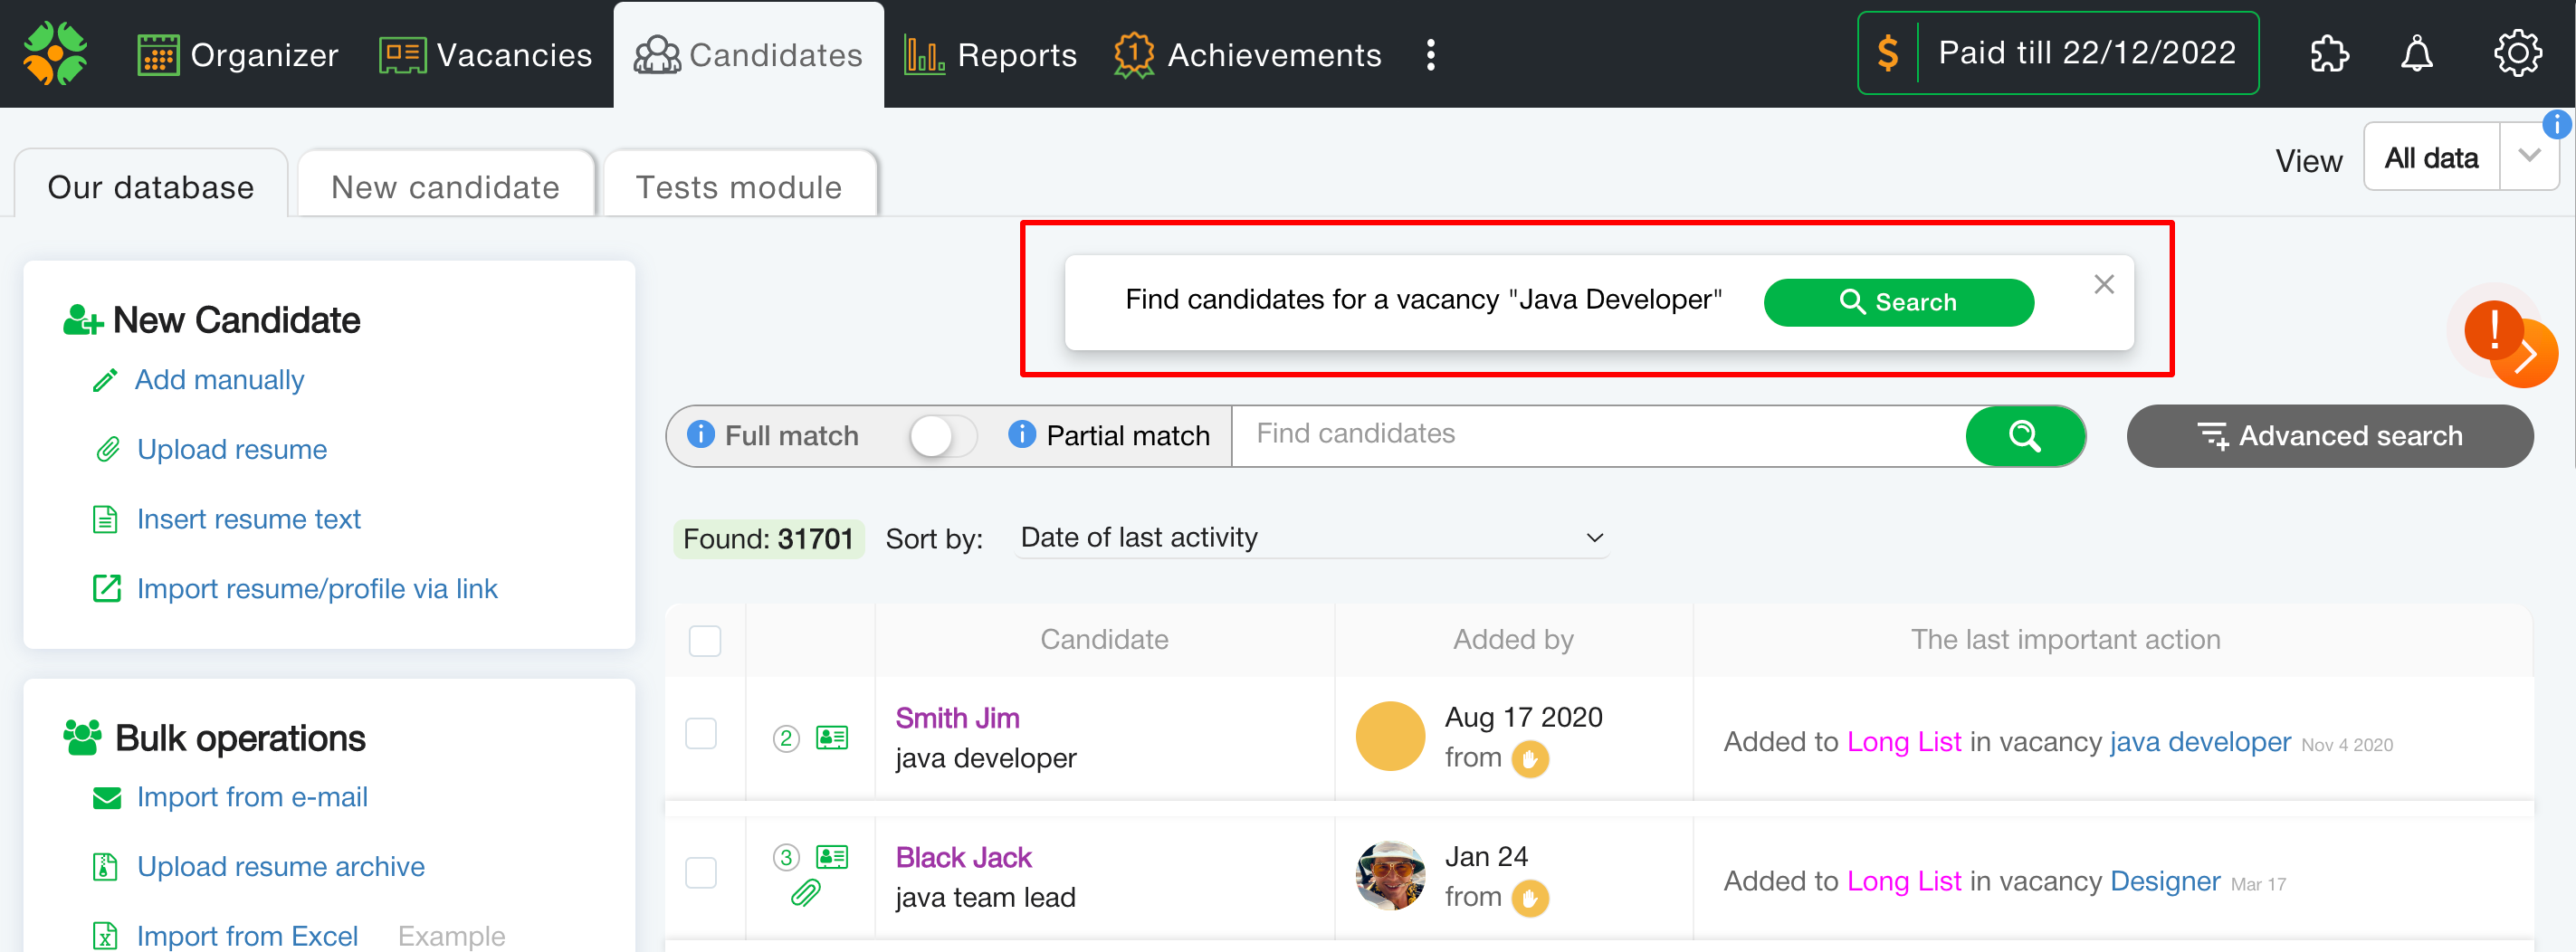
Task: Open the integrations puzzle piece icon
Action: [x=2328, y=54]
